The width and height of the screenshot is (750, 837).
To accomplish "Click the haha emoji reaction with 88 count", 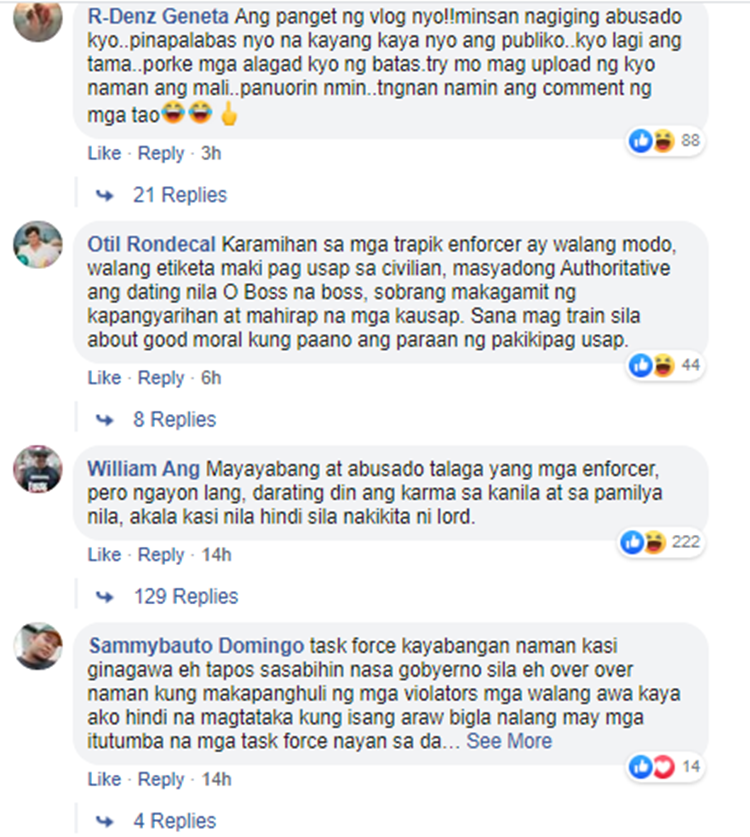I will coord(664,141).
